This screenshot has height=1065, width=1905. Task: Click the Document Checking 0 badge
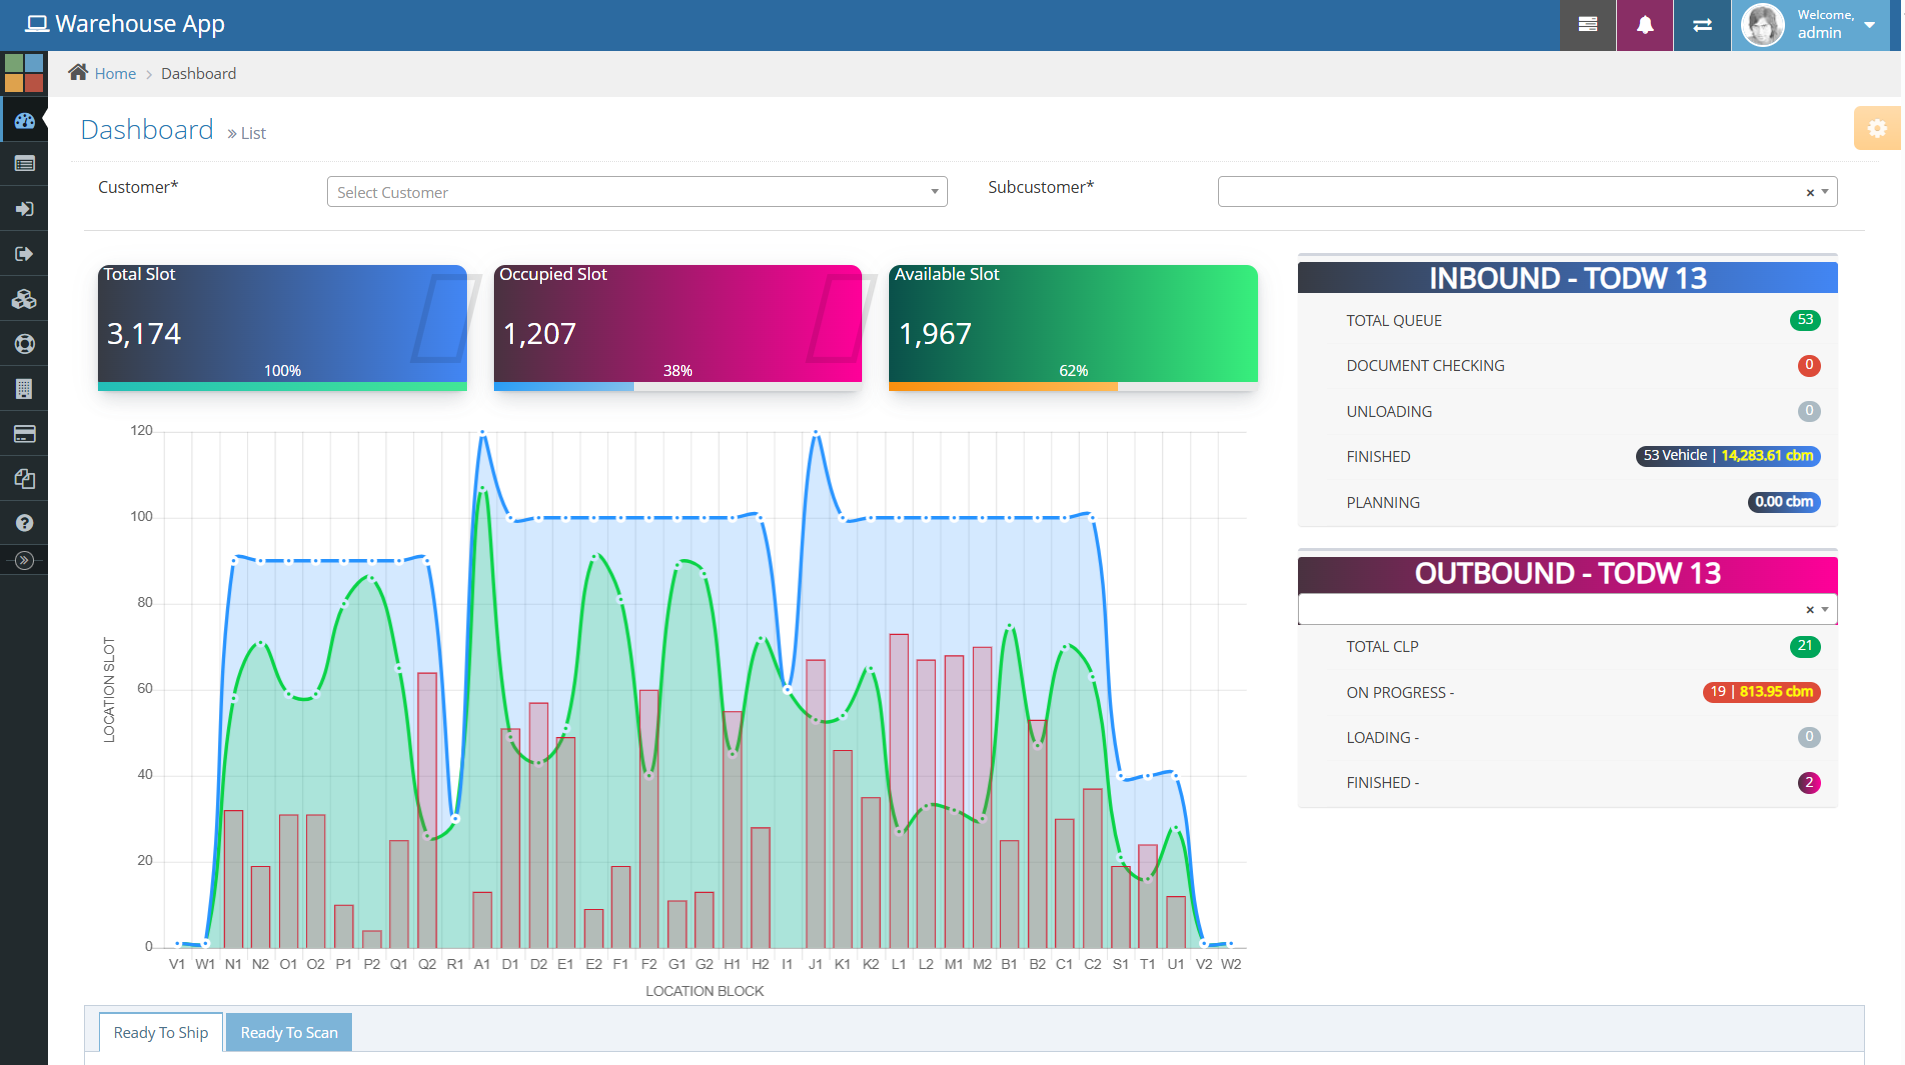(1809, 365)
